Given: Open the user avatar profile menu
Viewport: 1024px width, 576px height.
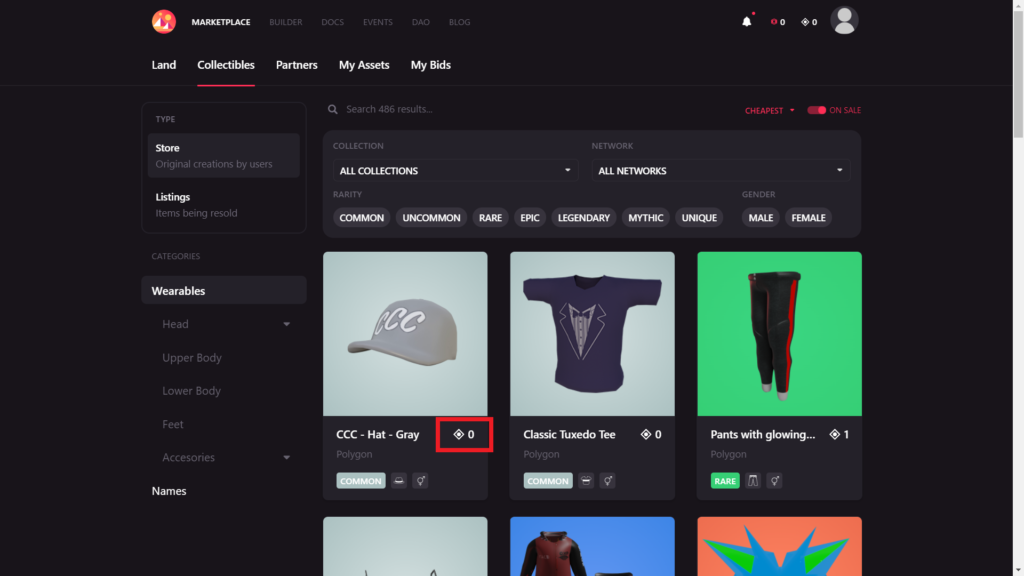Looking at the screenshot, I should pos(844,20).
